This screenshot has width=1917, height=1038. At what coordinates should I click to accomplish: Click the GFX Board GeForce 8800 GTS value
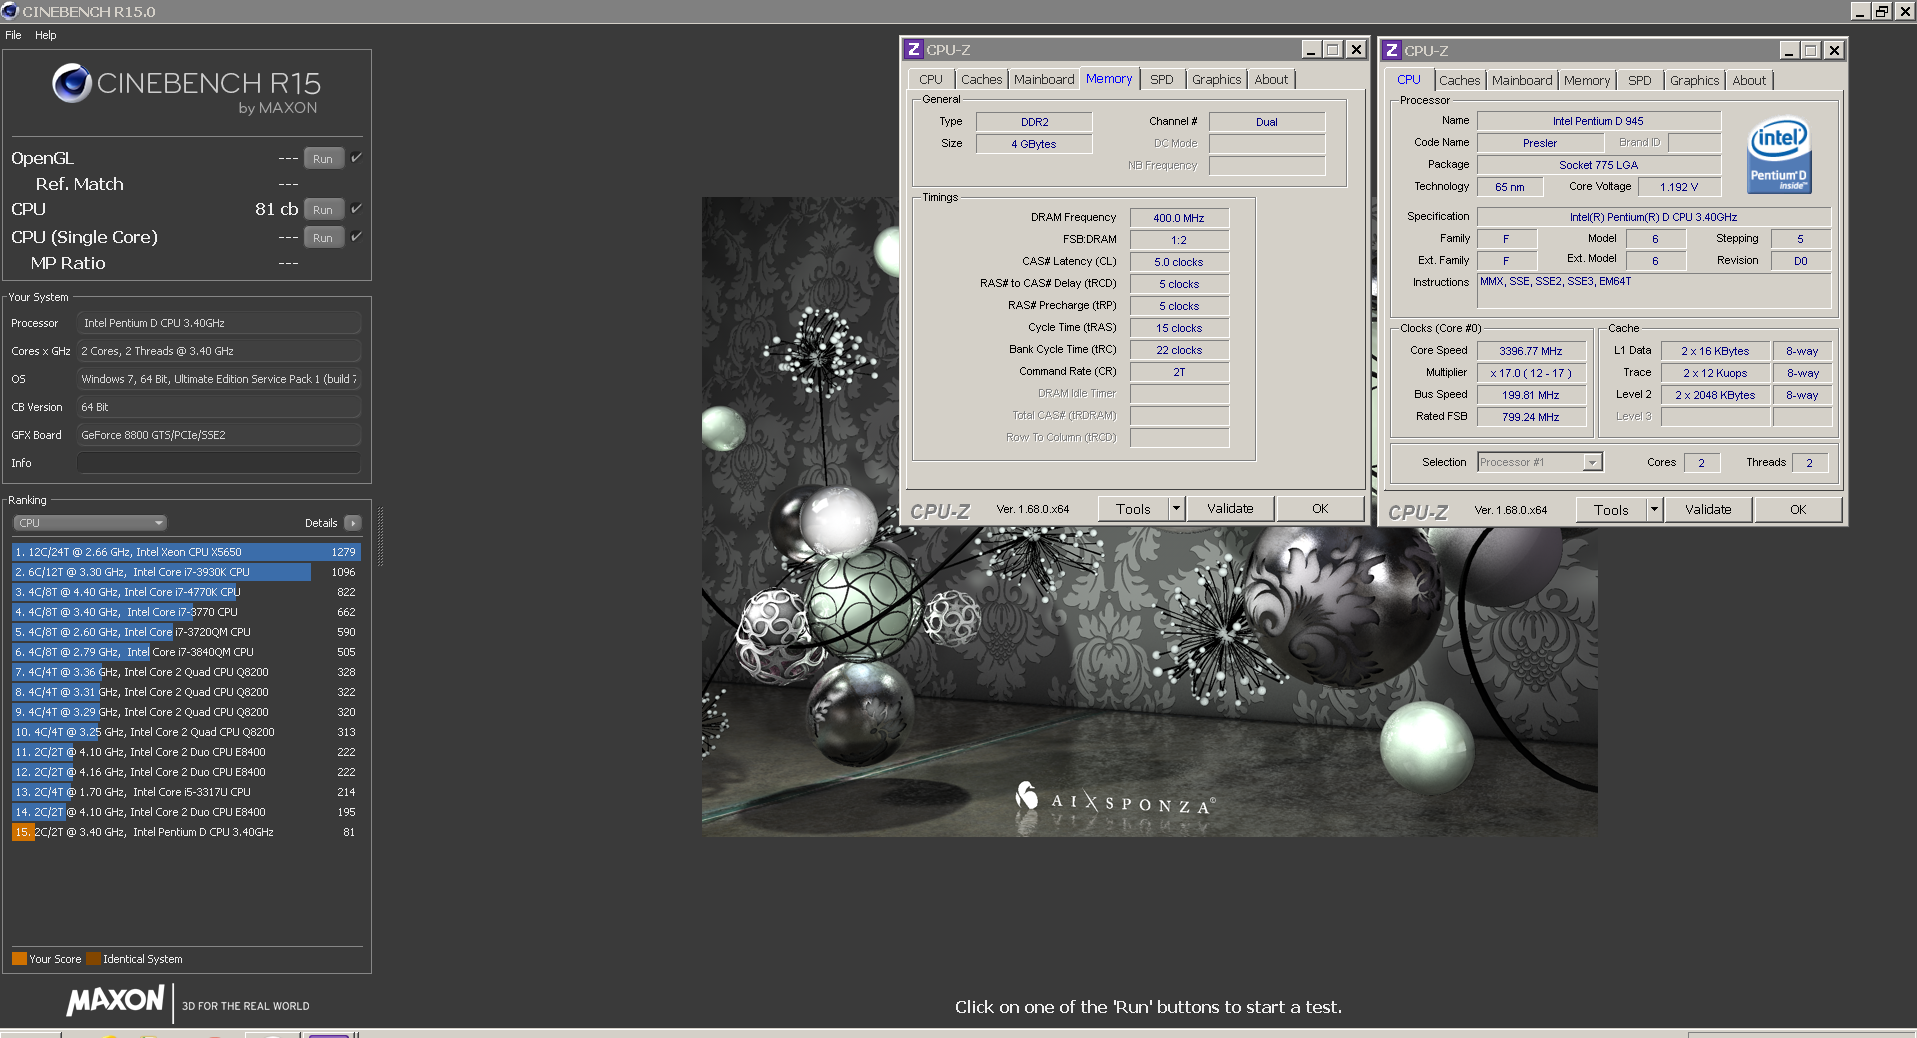[218, 435]
